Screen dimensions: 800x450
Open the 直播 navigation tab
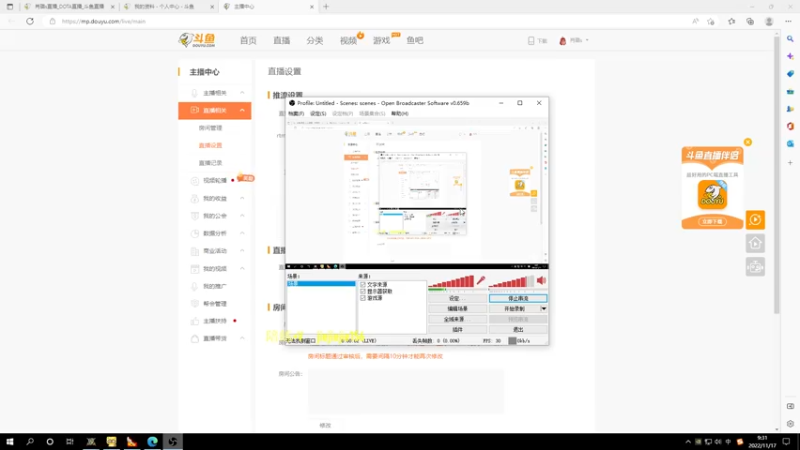pyautogui.click(x=281, y=40)
